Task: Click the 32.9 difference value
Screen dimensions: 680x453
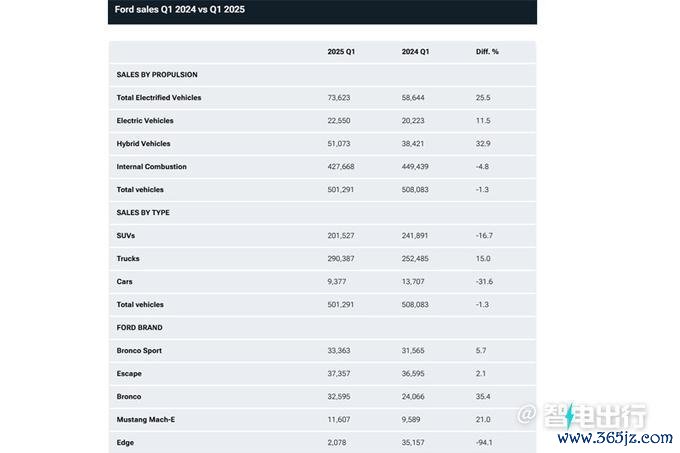Action: click(483, 143)
